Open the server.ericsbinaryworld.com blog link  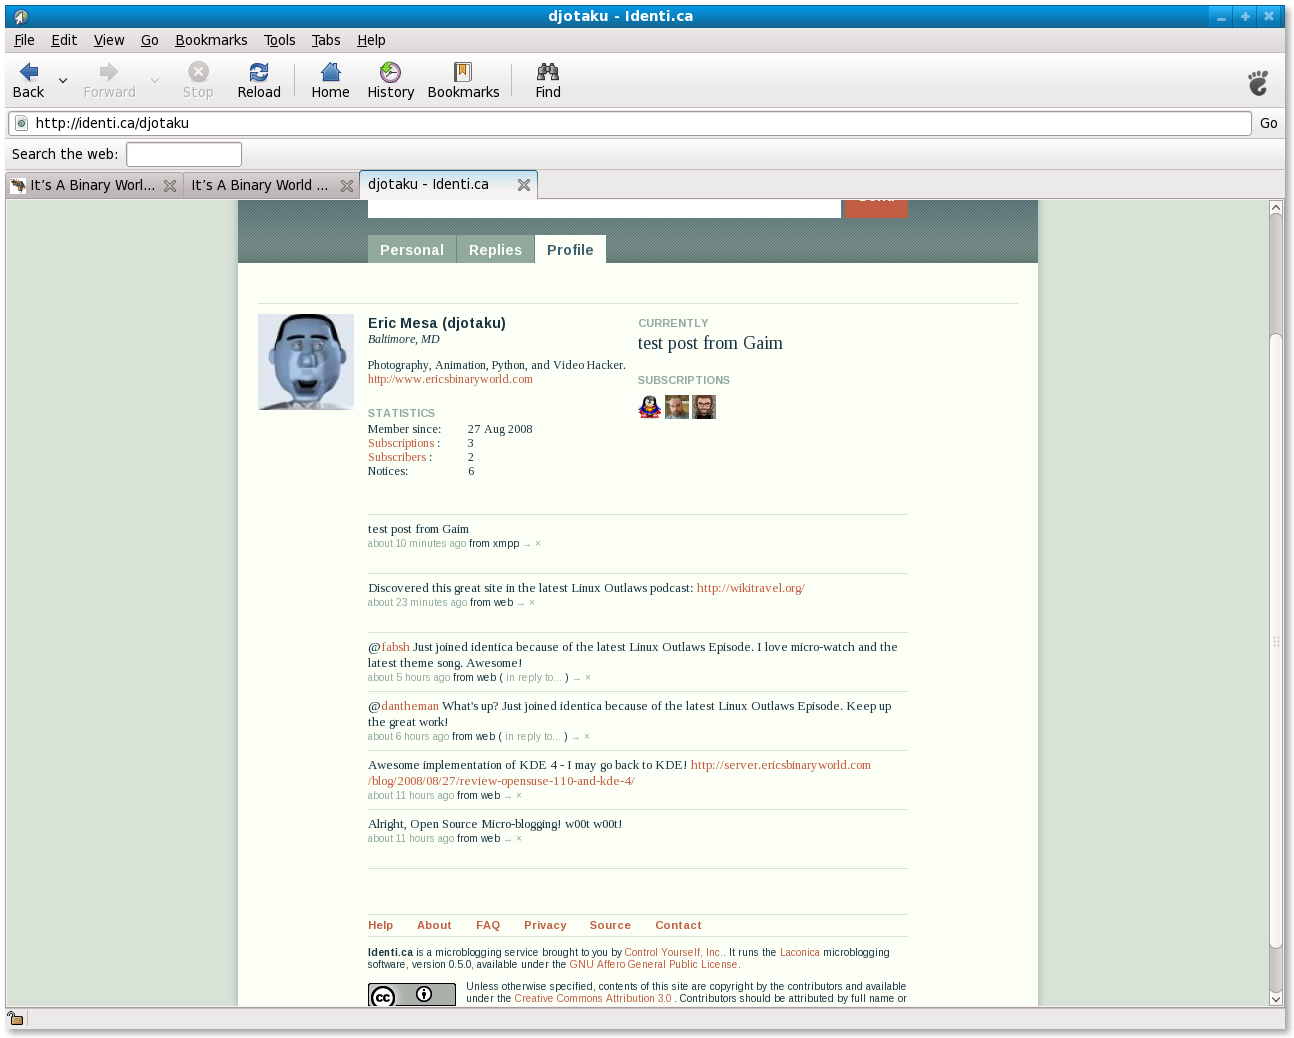(x=781, y=765)
